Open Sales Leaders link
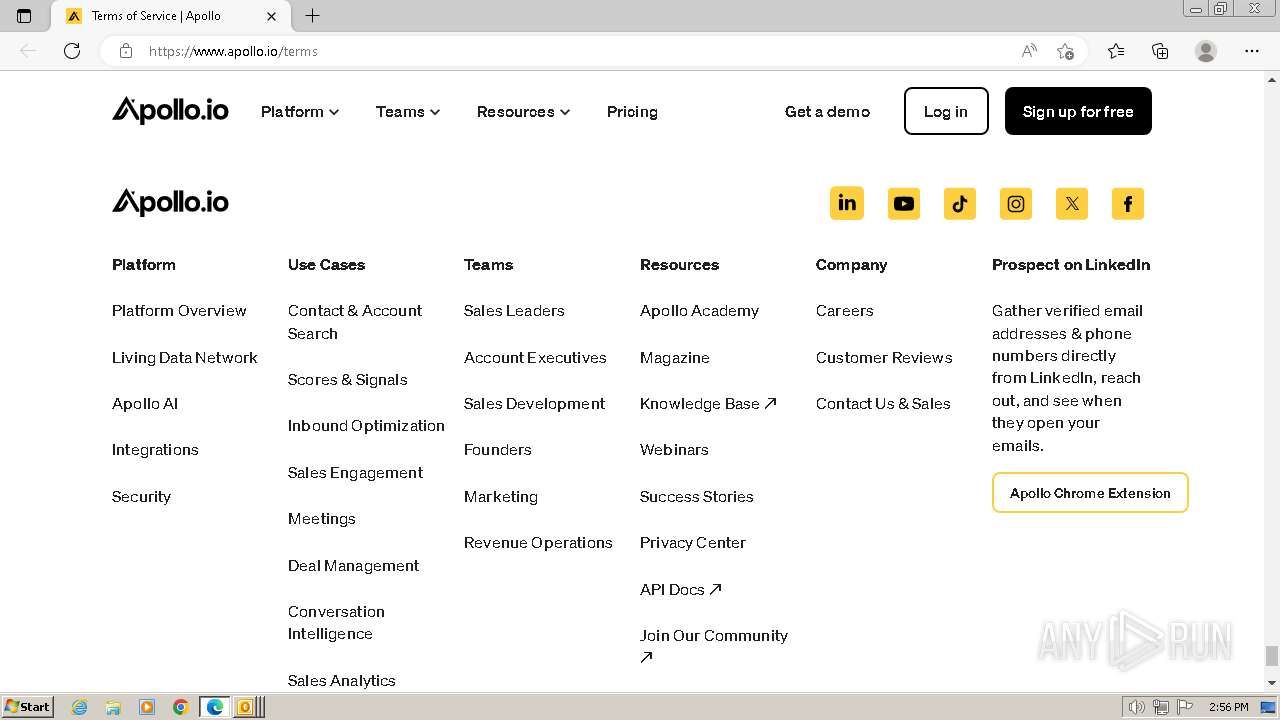This screenshot has height=720, width=1280. pos(514,311)
